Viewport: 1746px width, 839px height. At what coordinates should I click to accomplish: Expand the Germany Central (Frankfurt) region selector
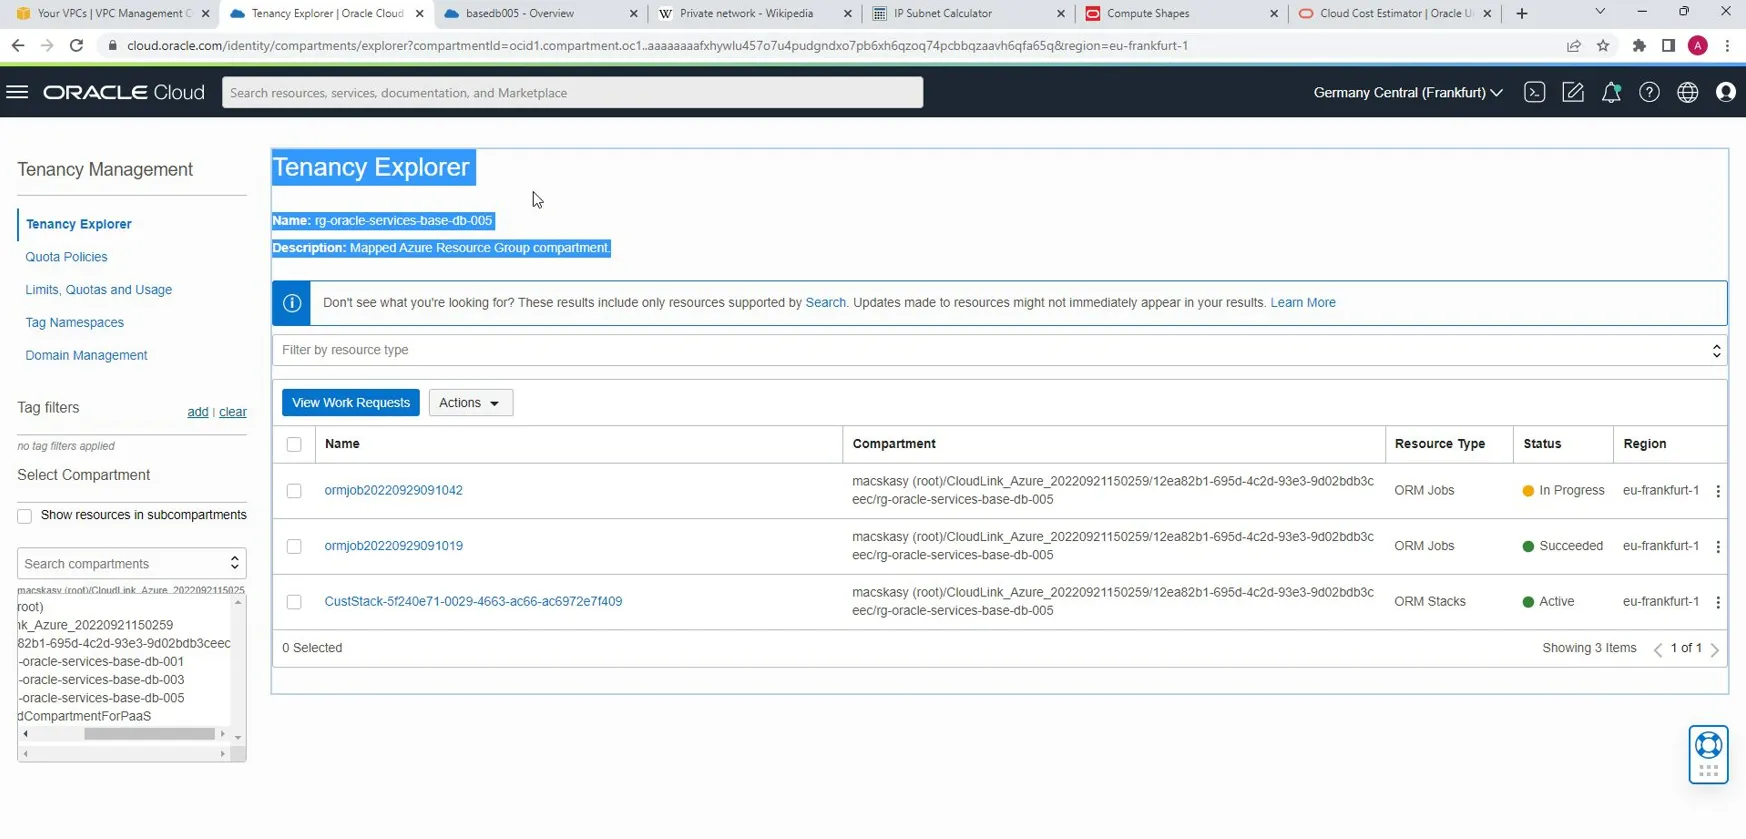[1407, 92]
